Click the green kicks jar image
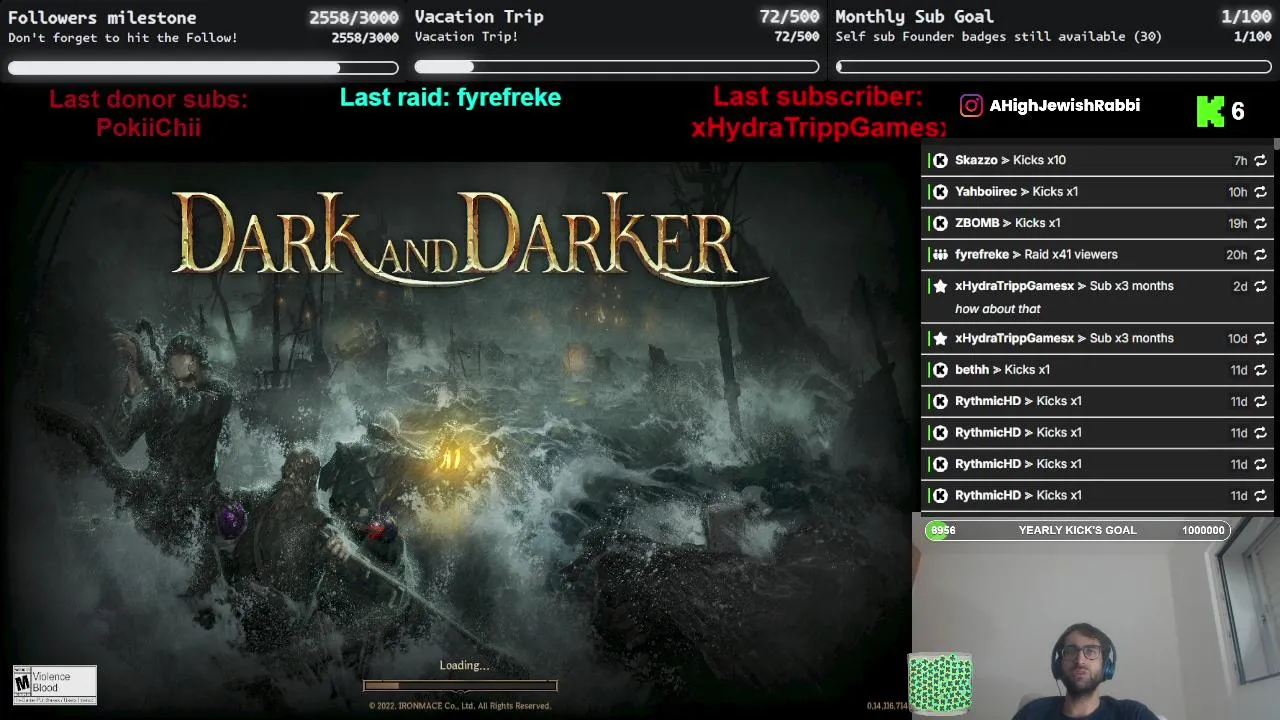The image size is (1280, 720). [939, 684]
